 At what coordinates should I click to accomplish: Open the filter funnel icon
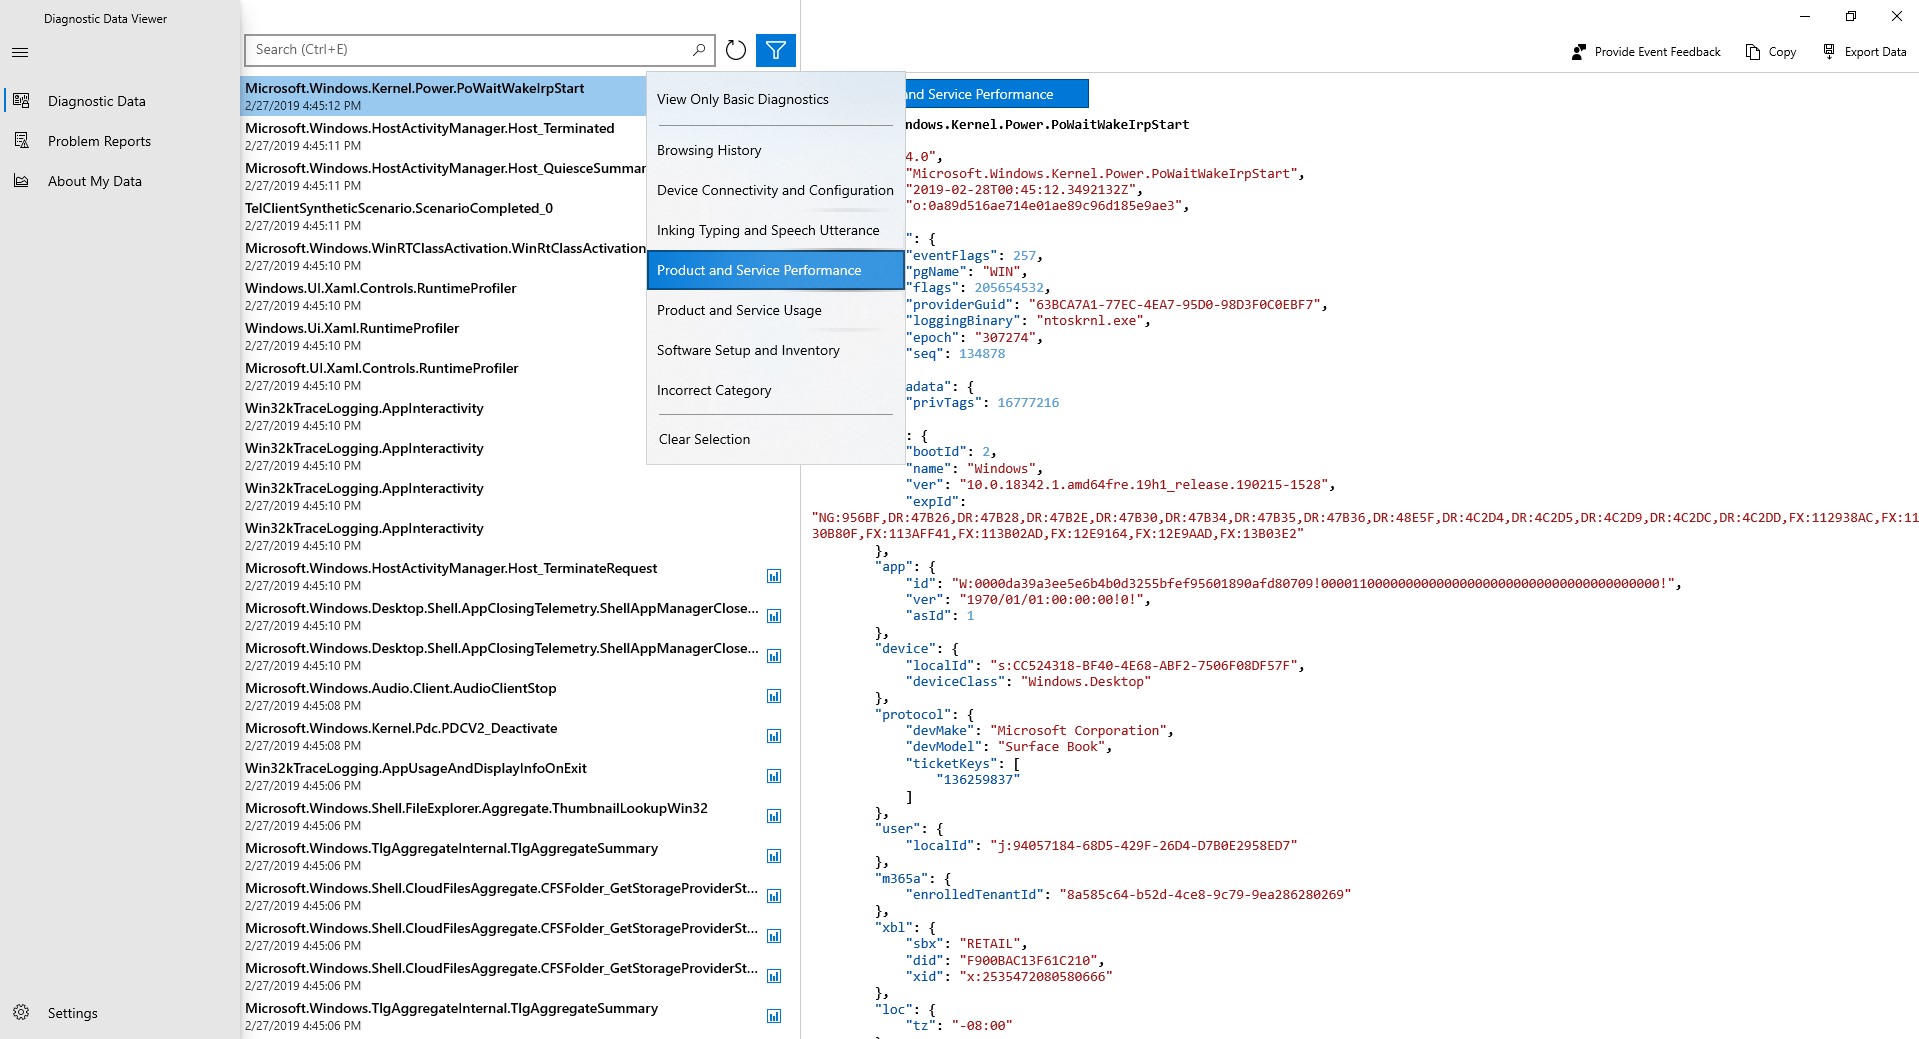click(x=776, y=50)
